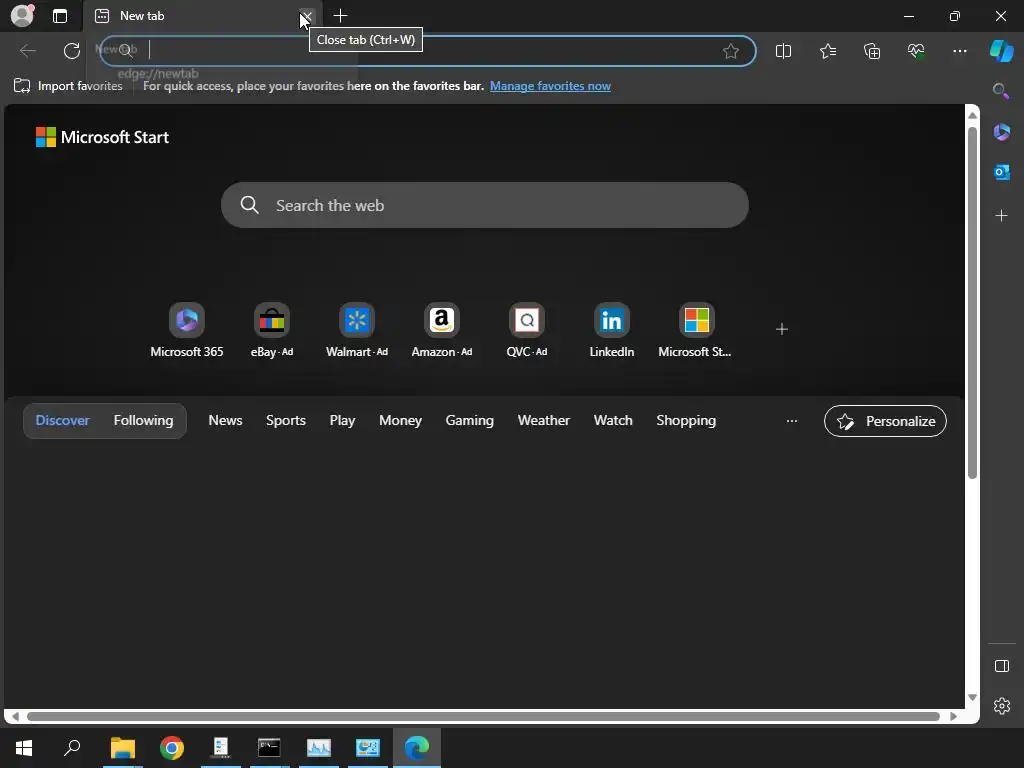The height and width of the screenshot is (768, 1024).
Task: Switch to Microsoft Edge taskbar icon
Action: coord(417,748)
